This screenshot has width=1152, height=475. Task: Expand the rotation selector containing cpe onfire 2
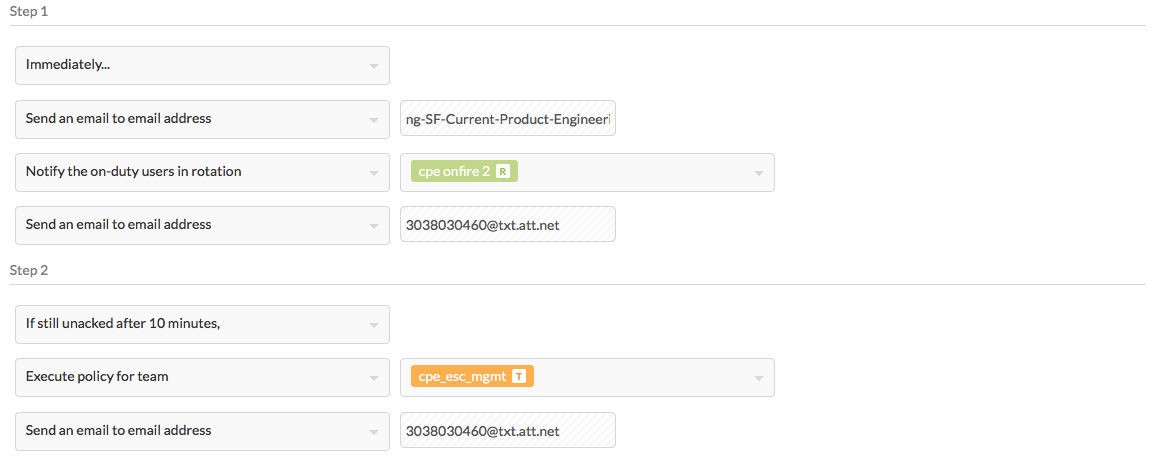[x=587, y=172]
